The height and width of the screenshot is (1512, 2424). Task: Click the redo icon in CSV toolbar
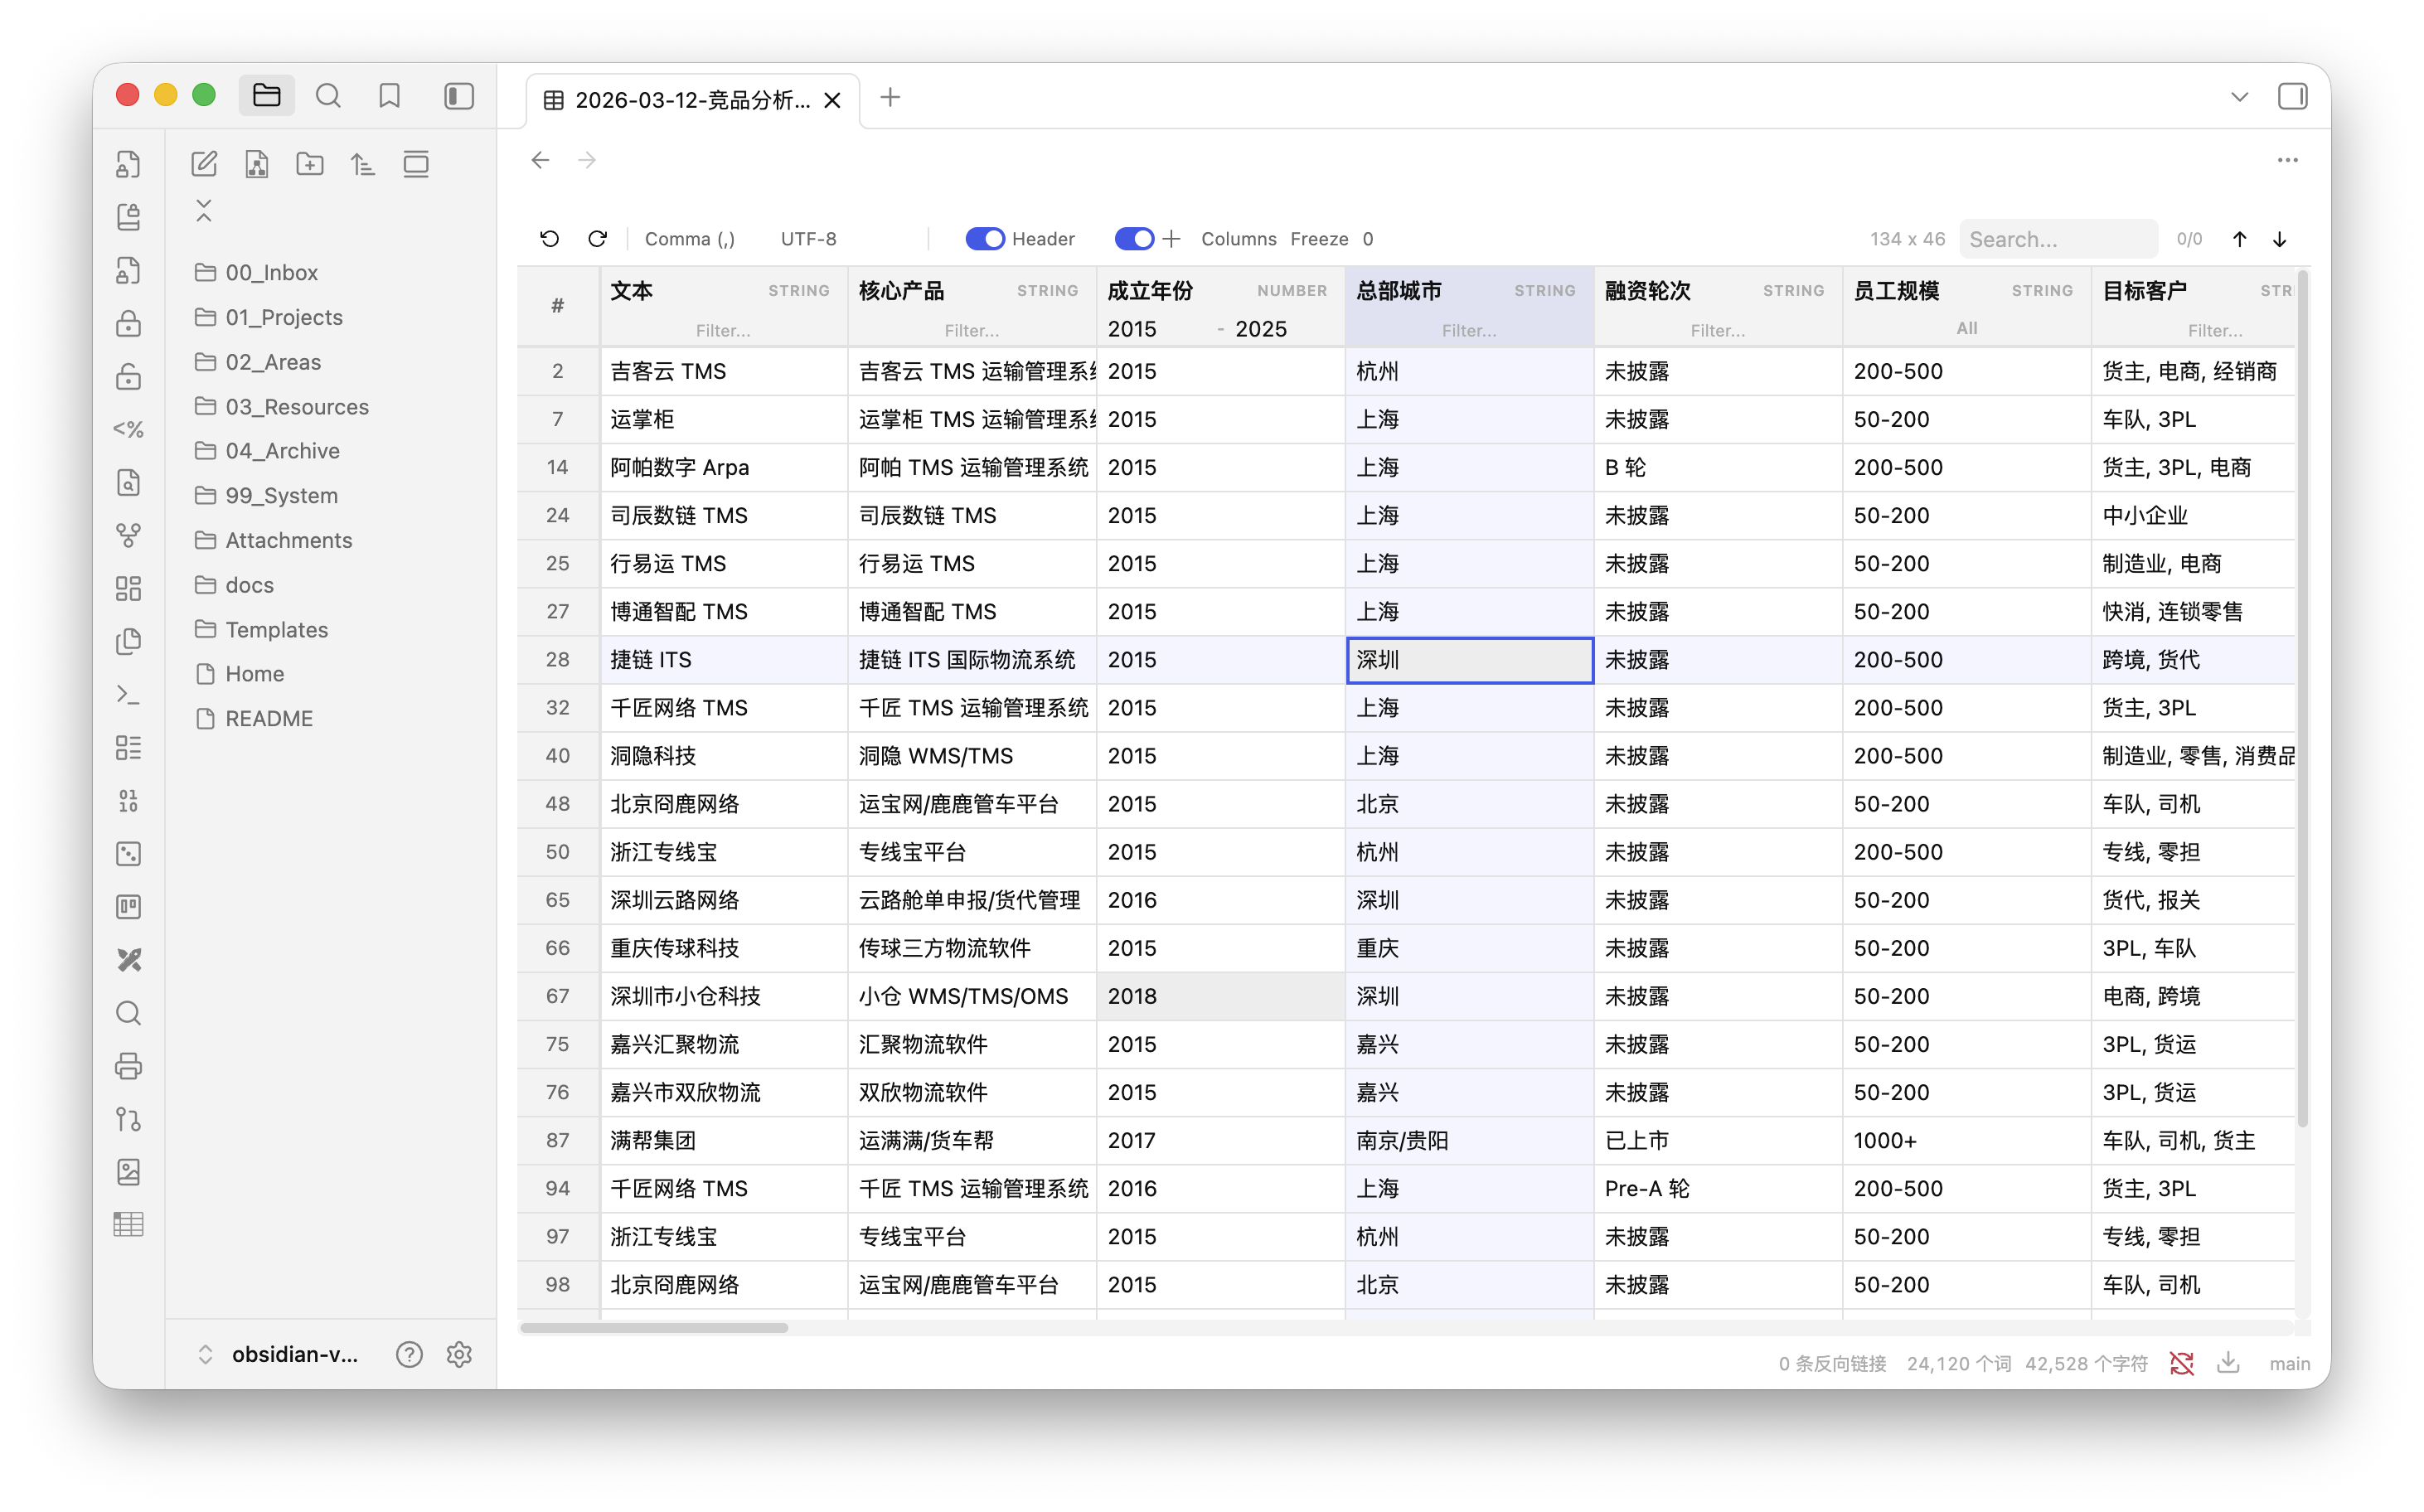pos(597,239)
